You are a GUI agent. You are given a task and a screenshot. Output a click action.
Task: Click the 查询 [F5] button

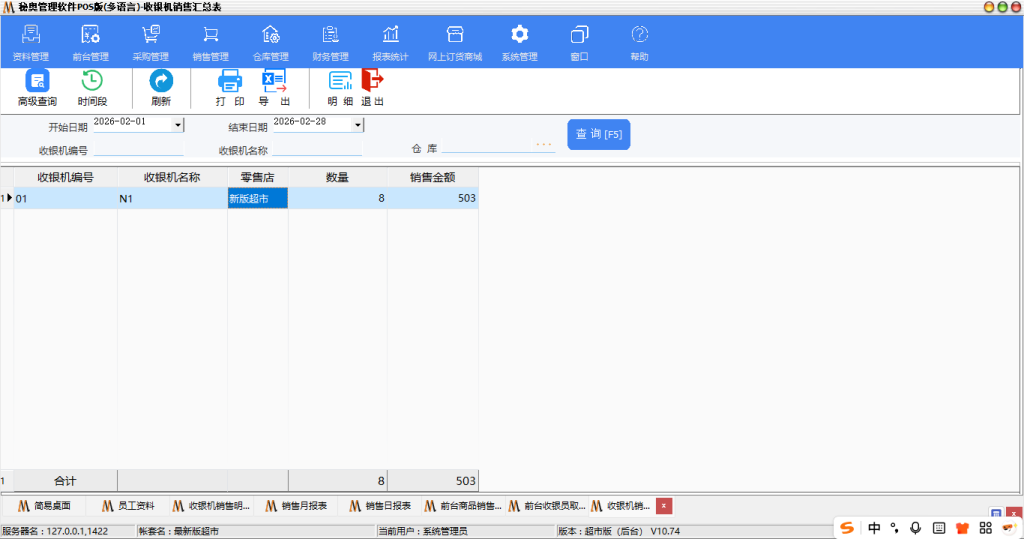(598, 135)
